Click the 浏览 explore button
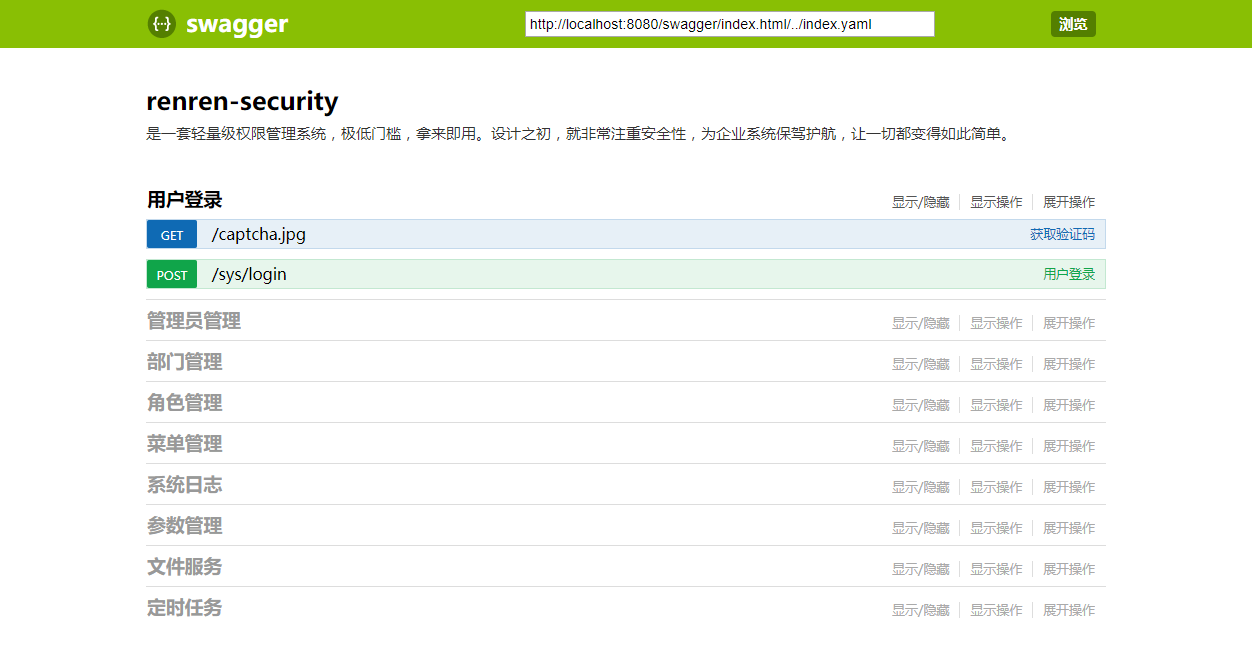 (x=1073, y=24)
